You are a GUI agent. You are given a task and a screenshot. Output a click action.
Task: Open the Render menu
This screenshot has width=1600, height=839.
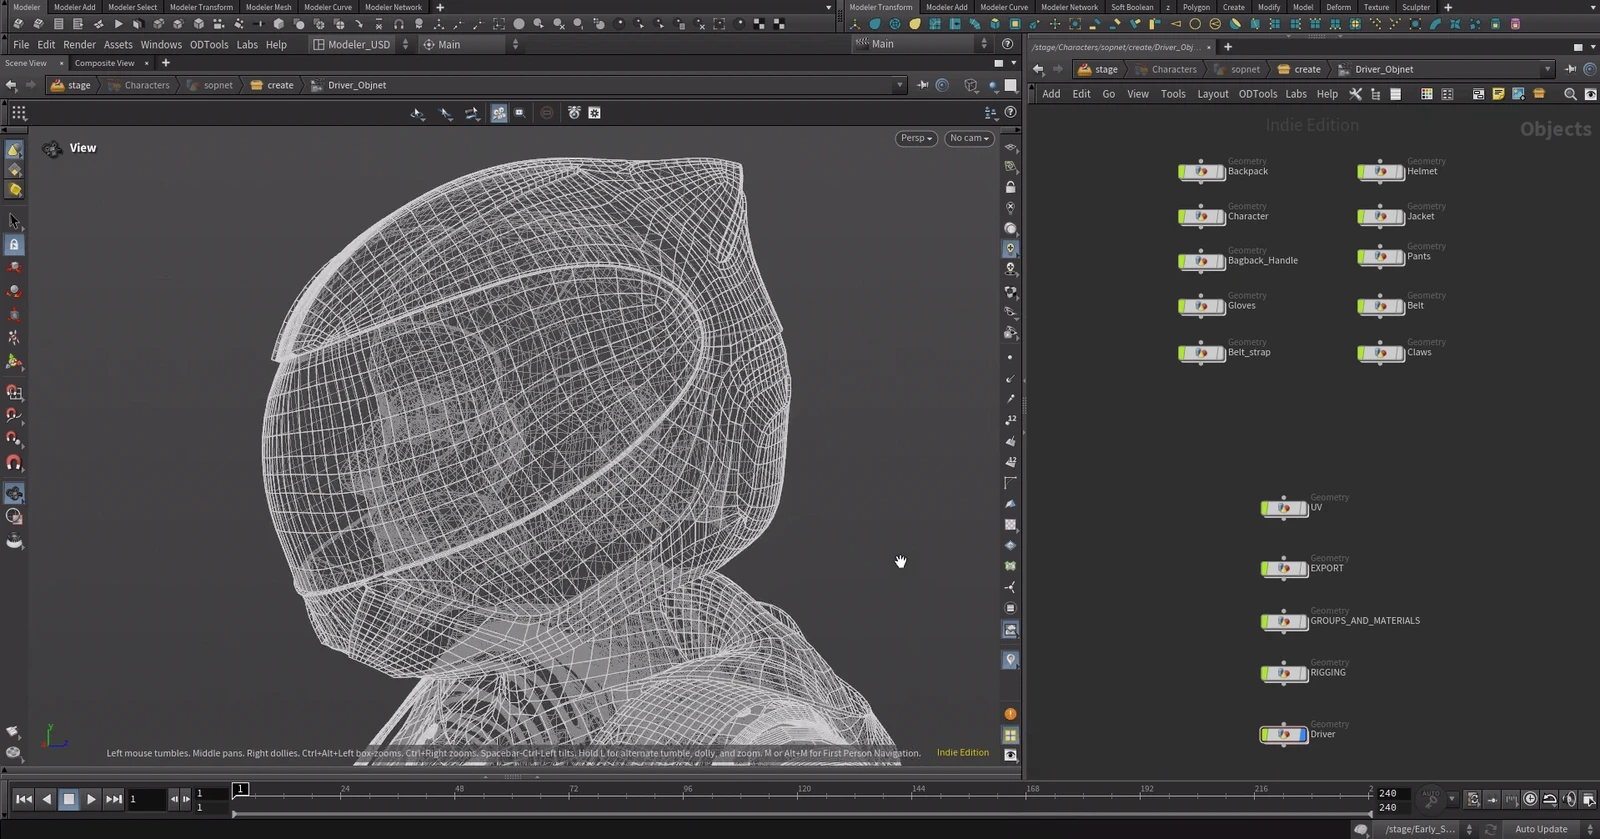[79, 45]
